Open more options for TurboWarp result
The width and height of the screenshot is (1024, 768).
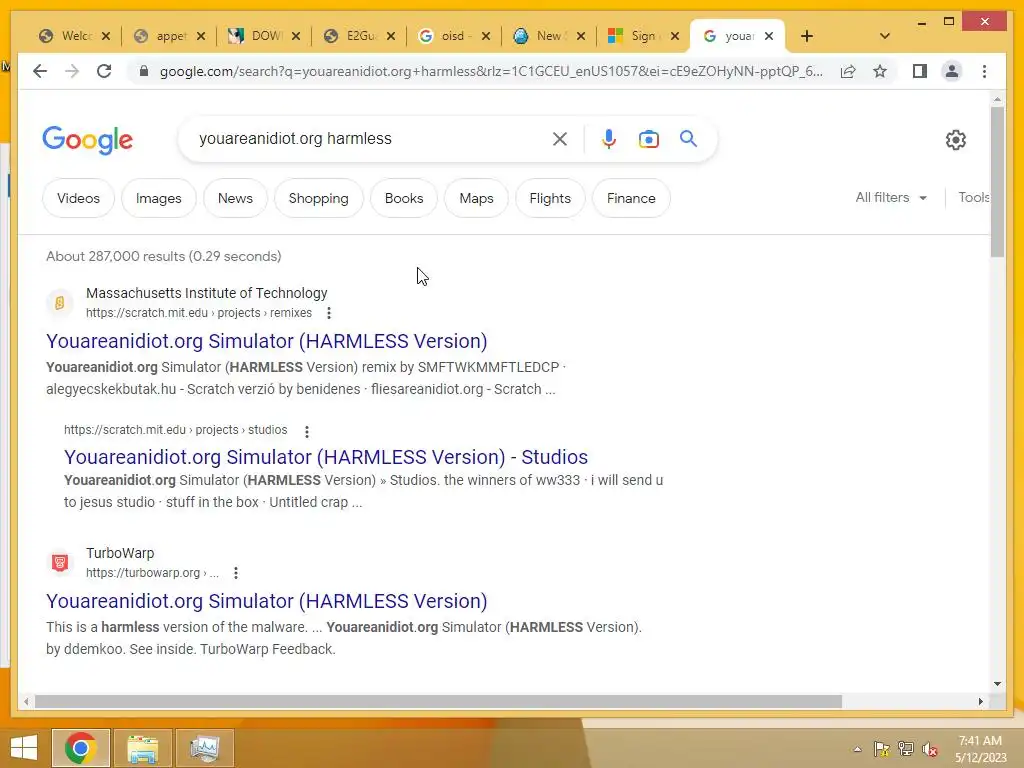[235, 573]
